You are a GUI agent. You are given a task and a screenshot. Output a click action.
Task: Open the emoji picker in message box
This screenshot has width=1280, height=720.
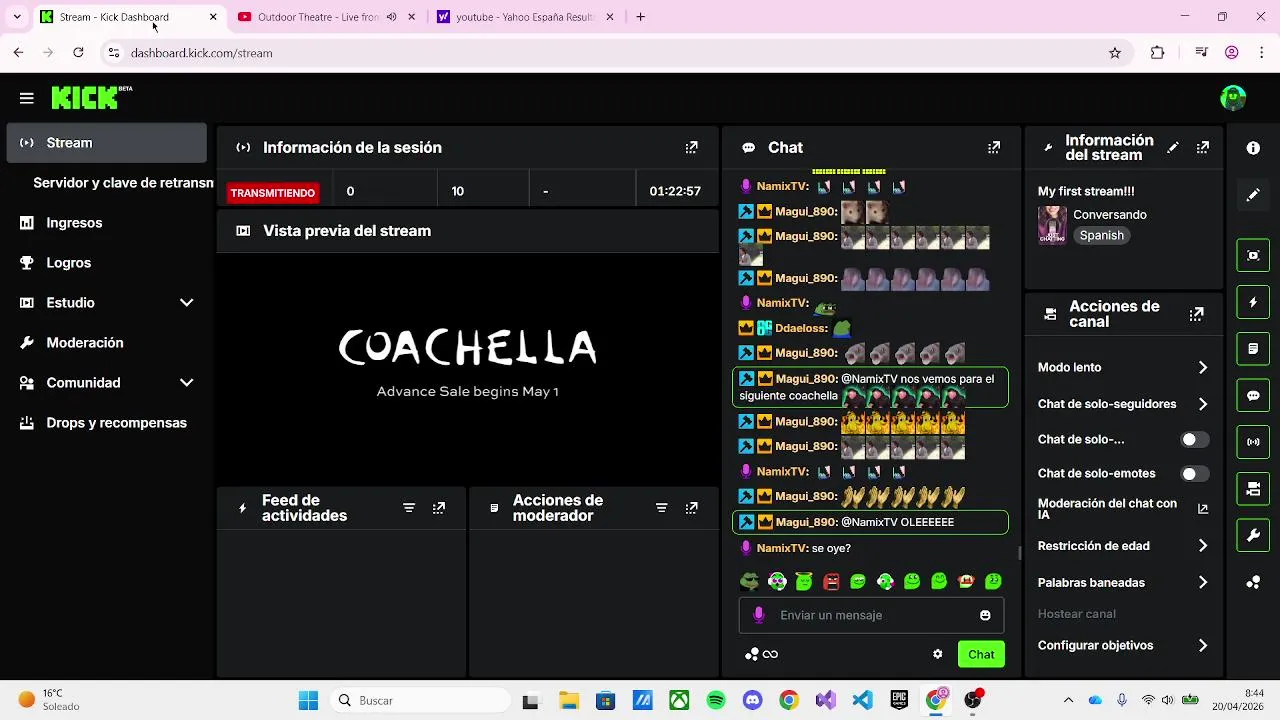pos(985,615)
